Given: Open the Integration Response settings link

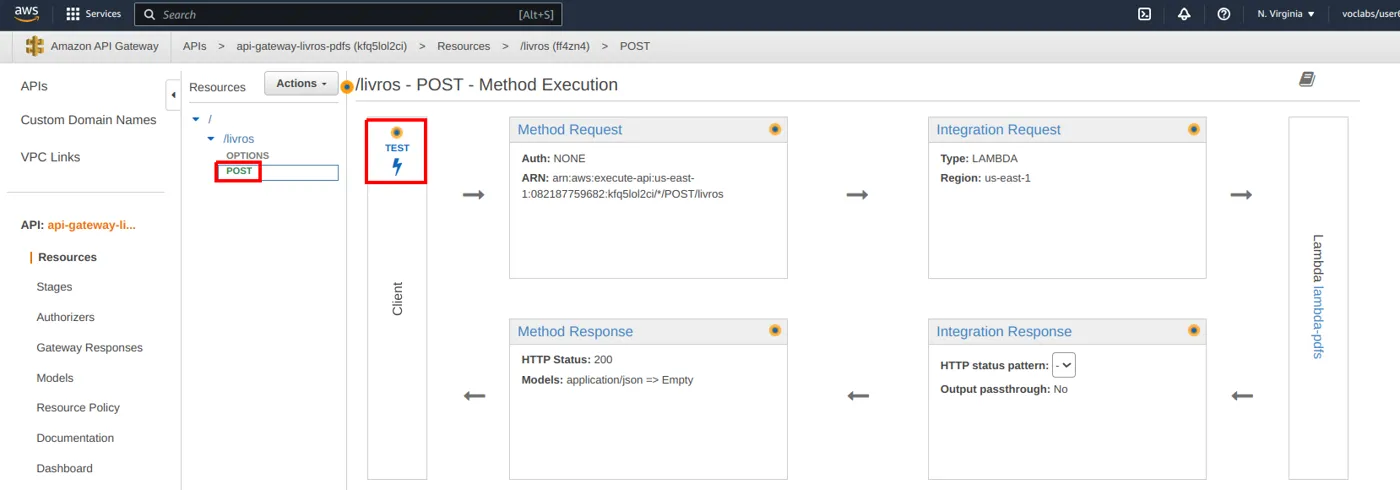Looking at the screenshot, I should [x=1004, y=332].
